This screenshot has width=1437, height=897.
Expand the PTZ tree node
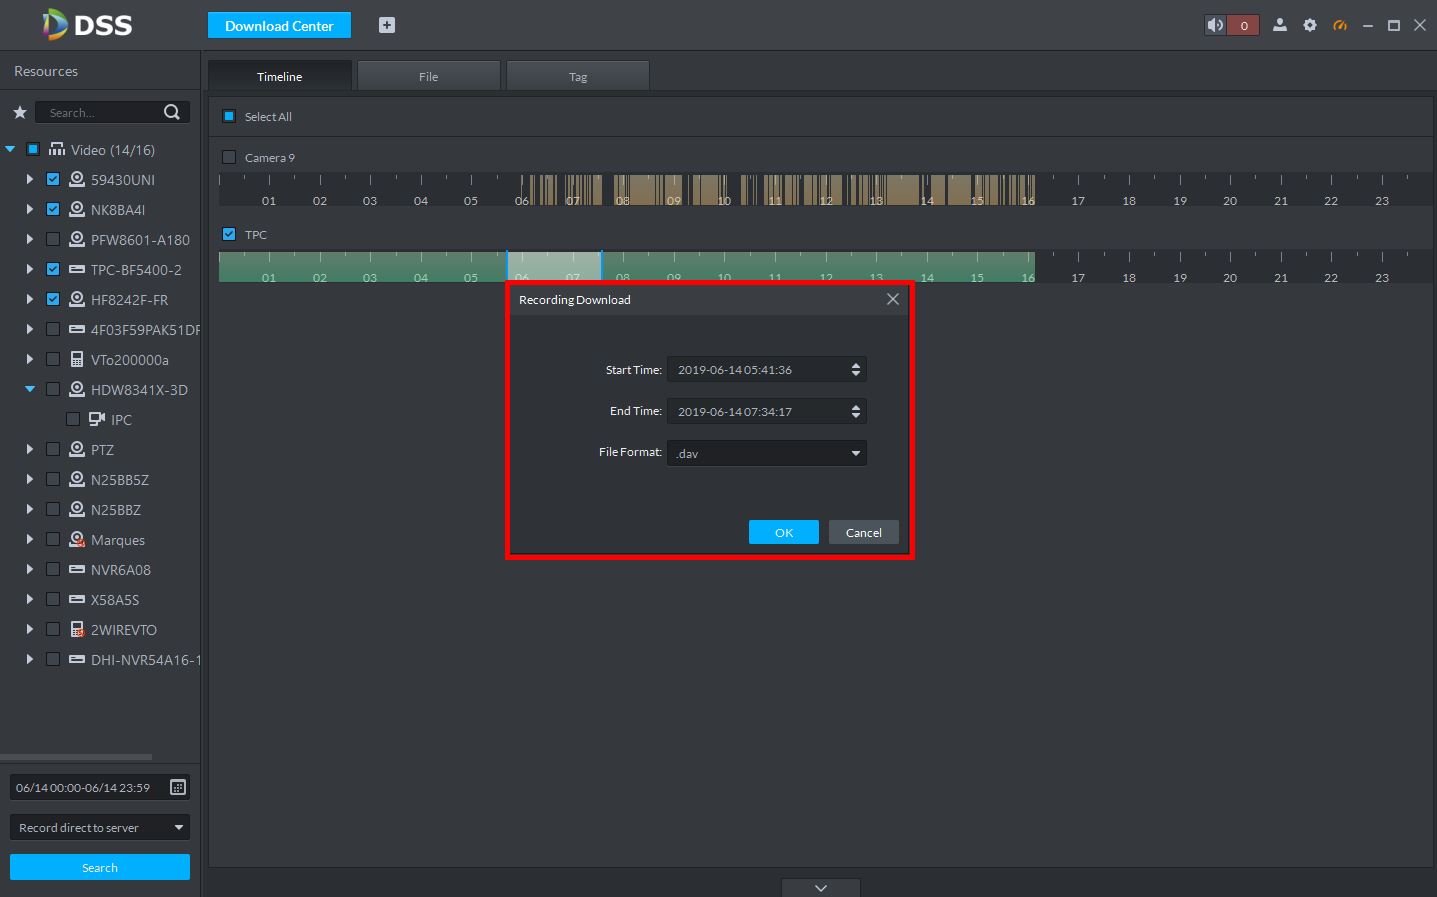(30, 449)
